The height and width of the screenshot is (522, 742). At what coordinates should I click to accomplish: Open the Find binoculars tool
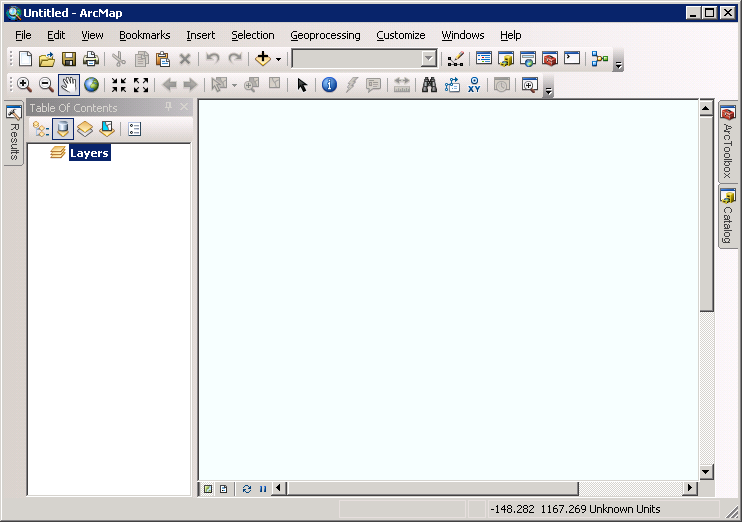[429, 85]
